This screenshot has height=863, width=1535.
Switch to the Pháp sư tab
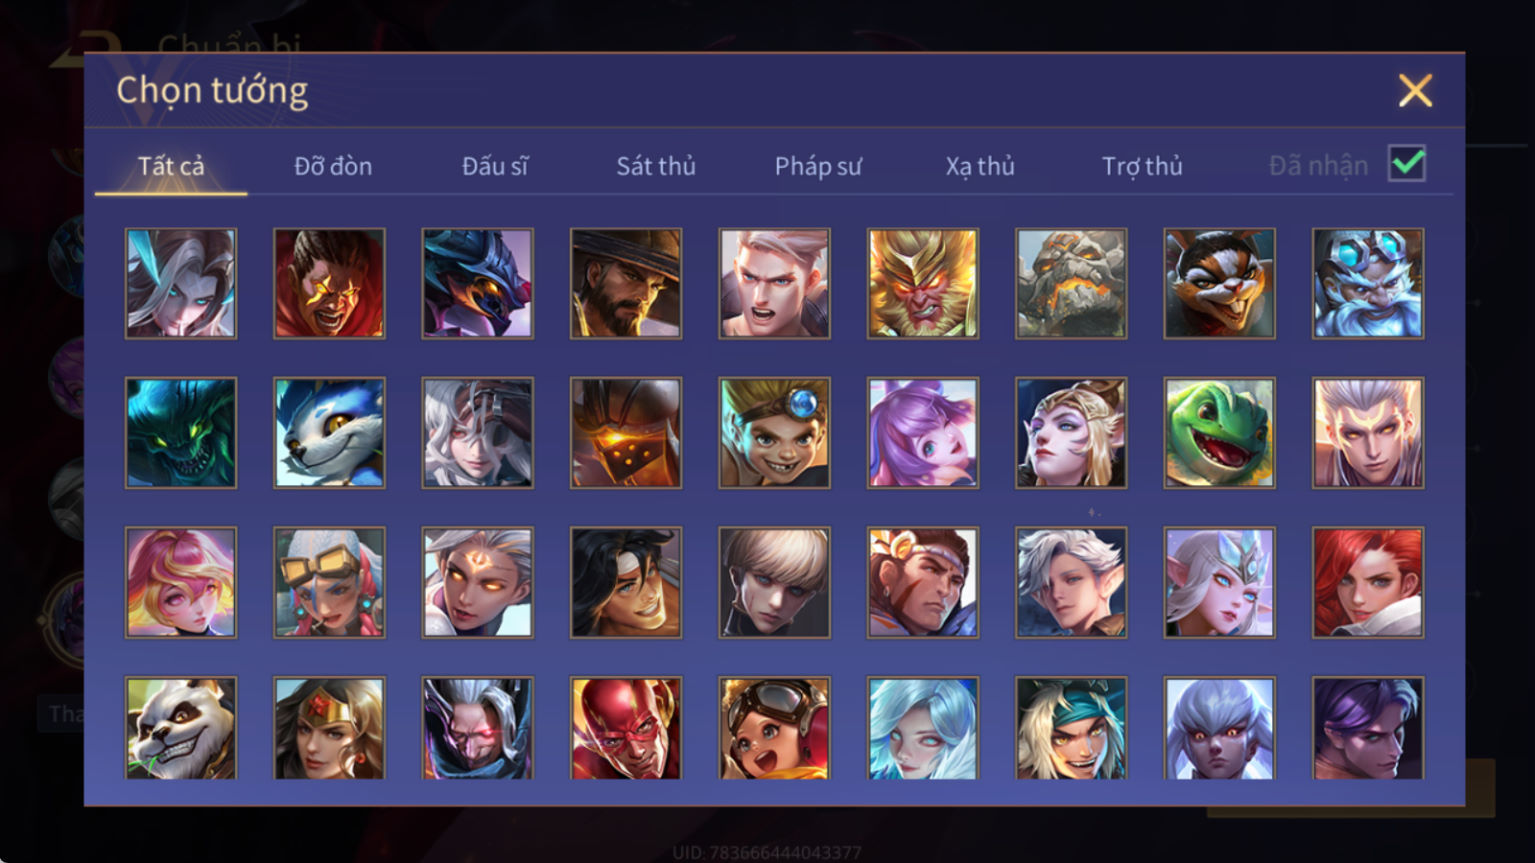818,166
